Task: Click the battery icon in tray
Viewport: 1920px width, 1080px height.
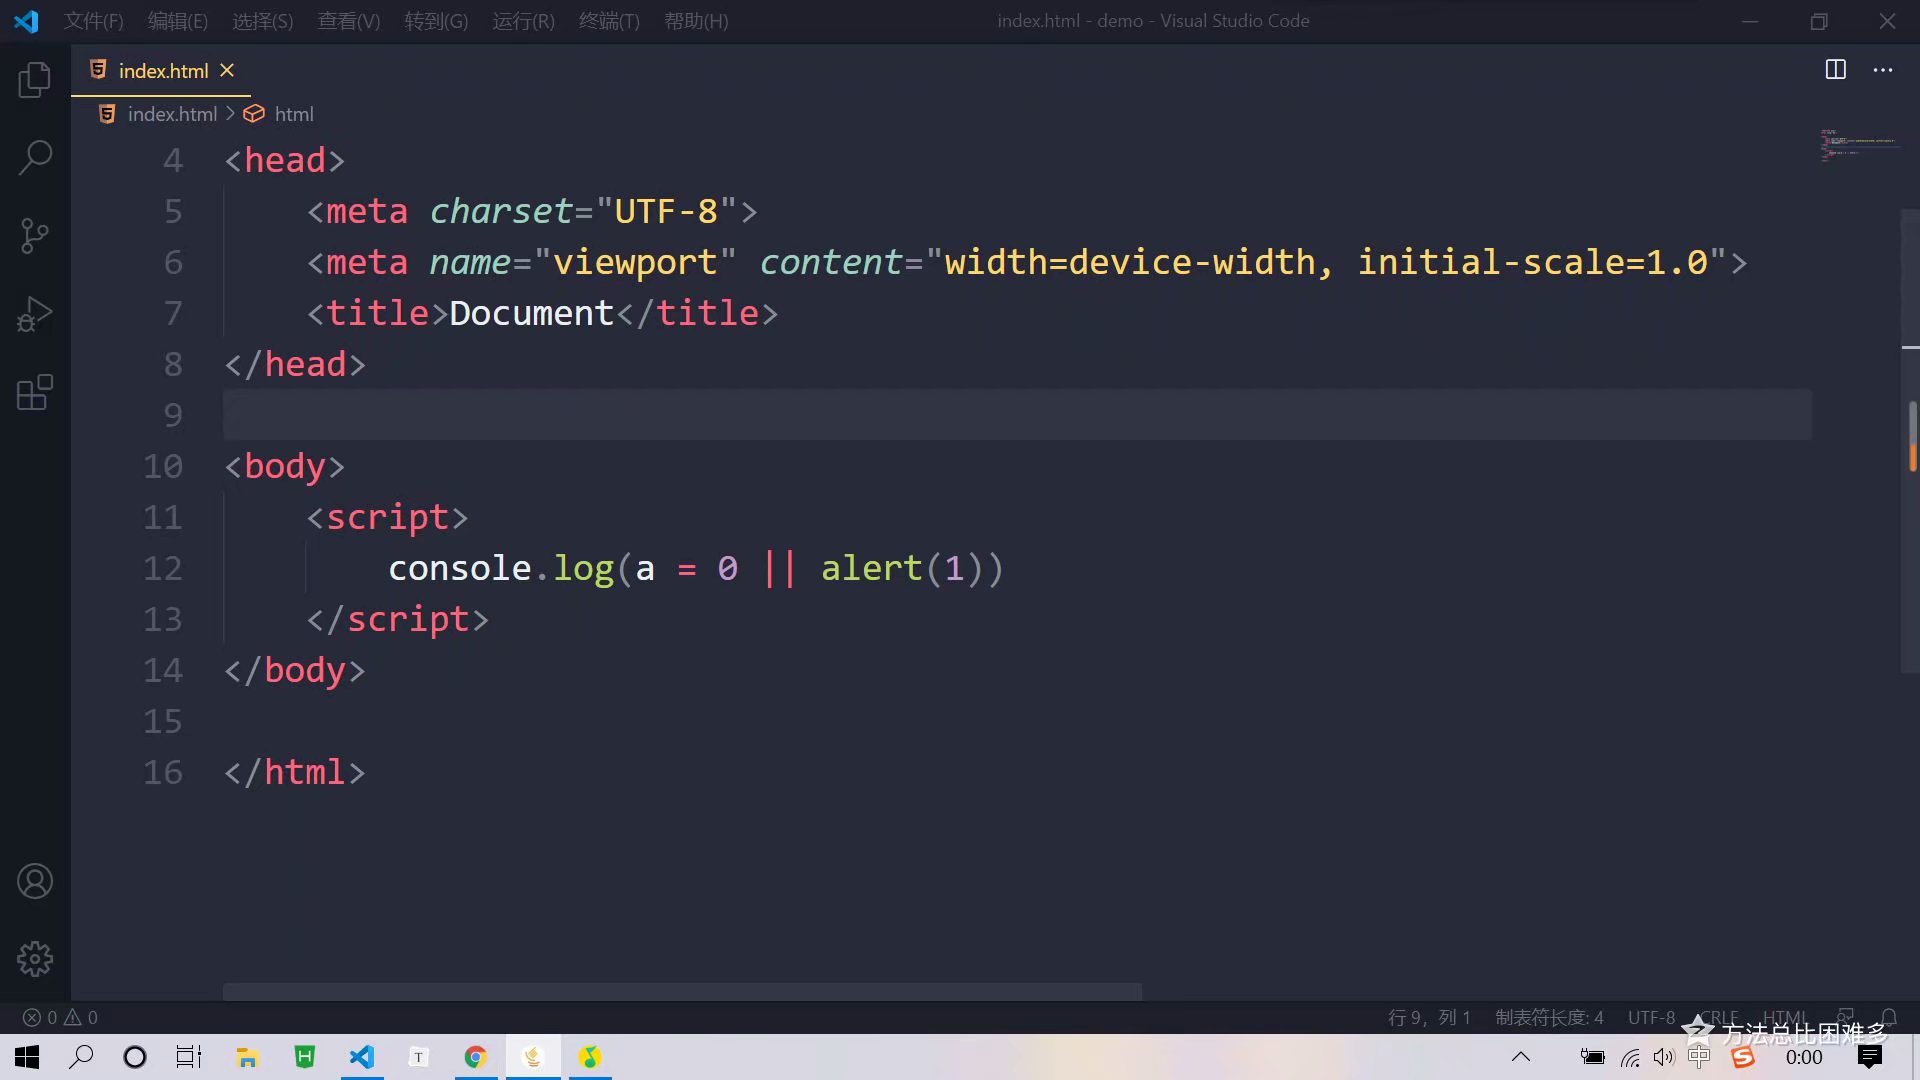Action: [x=1592, y=1057]
